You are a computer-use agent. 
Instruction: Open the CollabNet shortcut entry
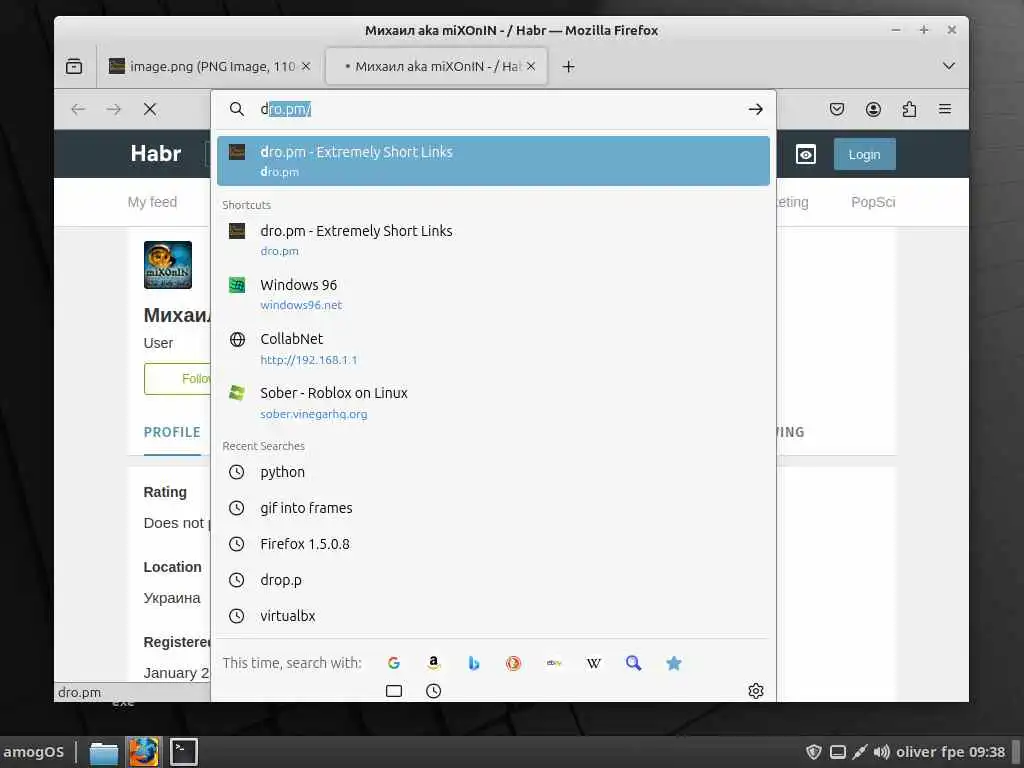pos(493,348)
